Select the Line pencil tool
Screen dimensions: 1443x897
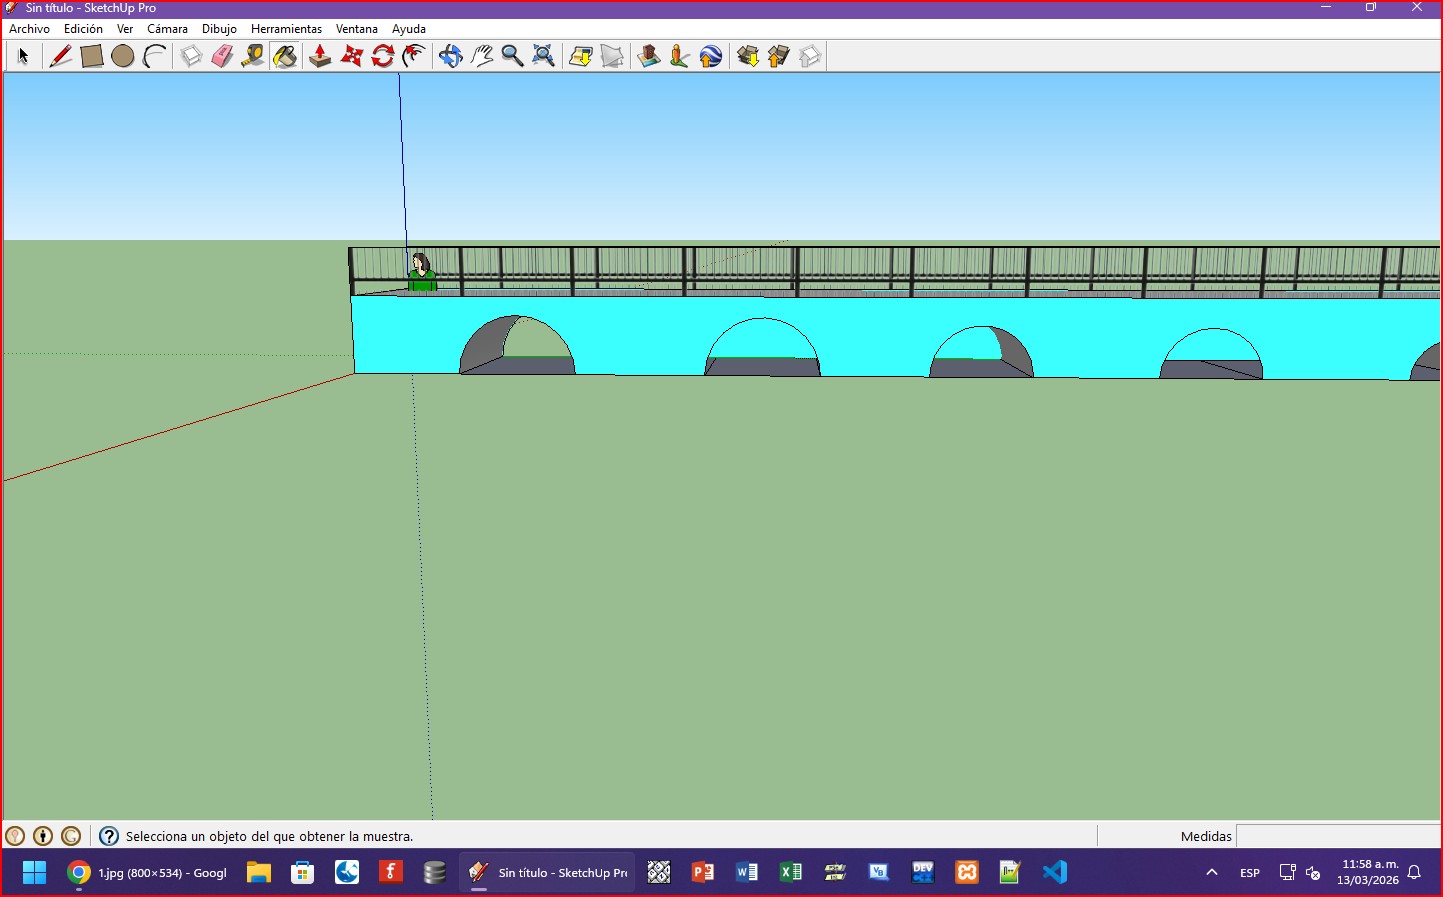60,56
